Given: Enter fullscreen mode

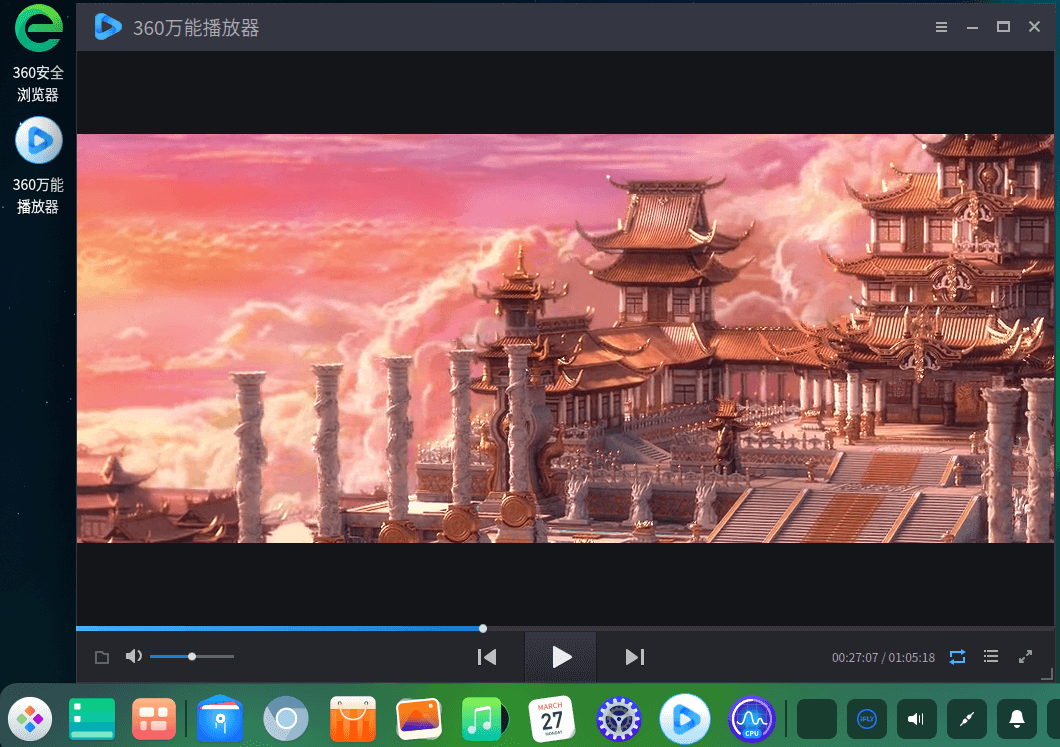Looking at the screenshot, I should pos(1026,656).
